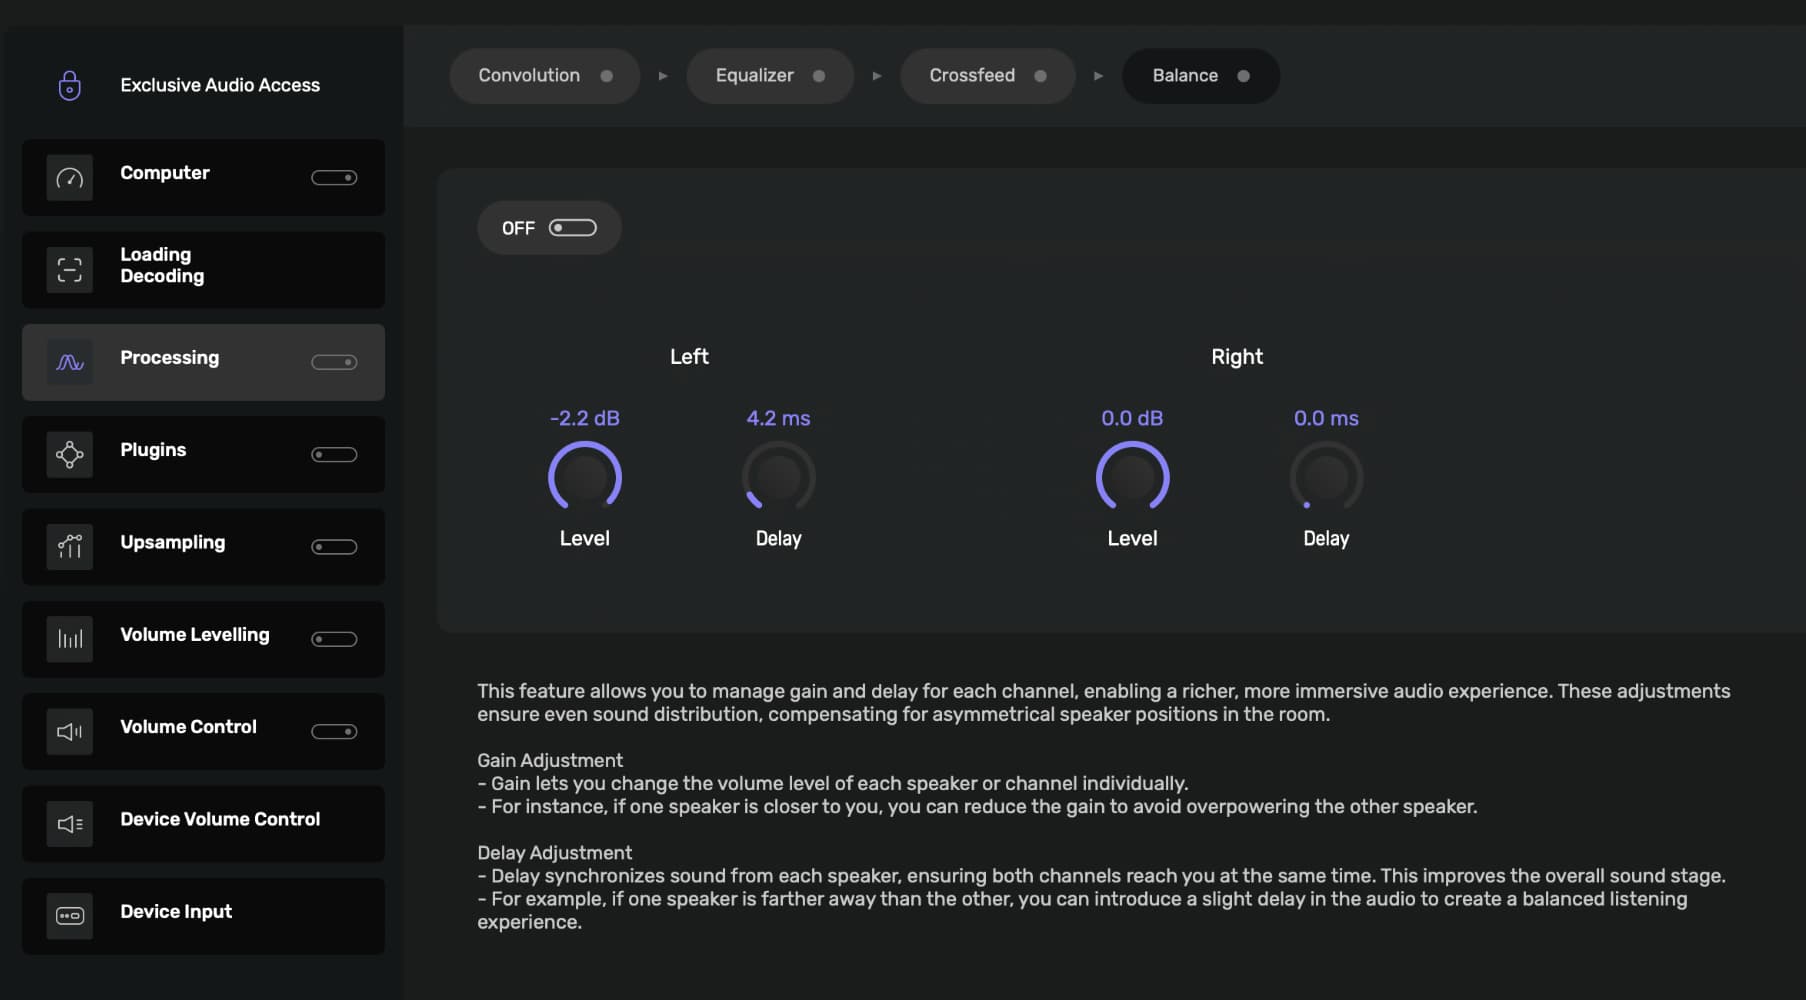Screen dimensions: 1806x1000
Task: Select the Crossfeed tab
Action: (x=987, y=76)
